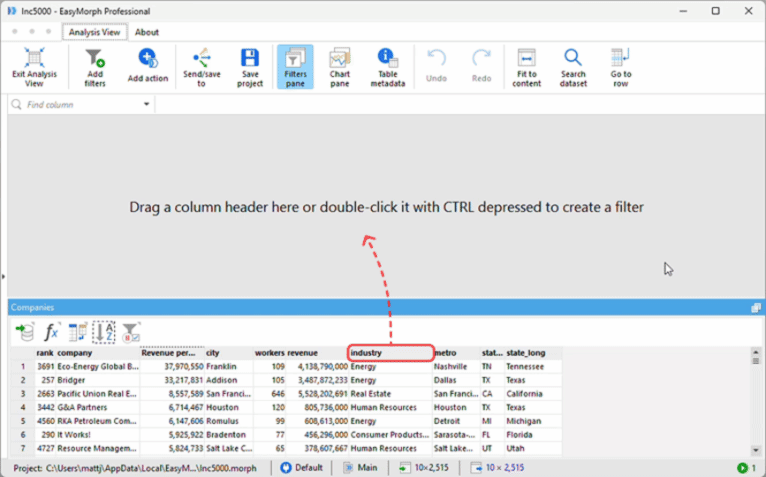Open Table metadata
This screenshot has width=766, height=477.
(387, 67)
